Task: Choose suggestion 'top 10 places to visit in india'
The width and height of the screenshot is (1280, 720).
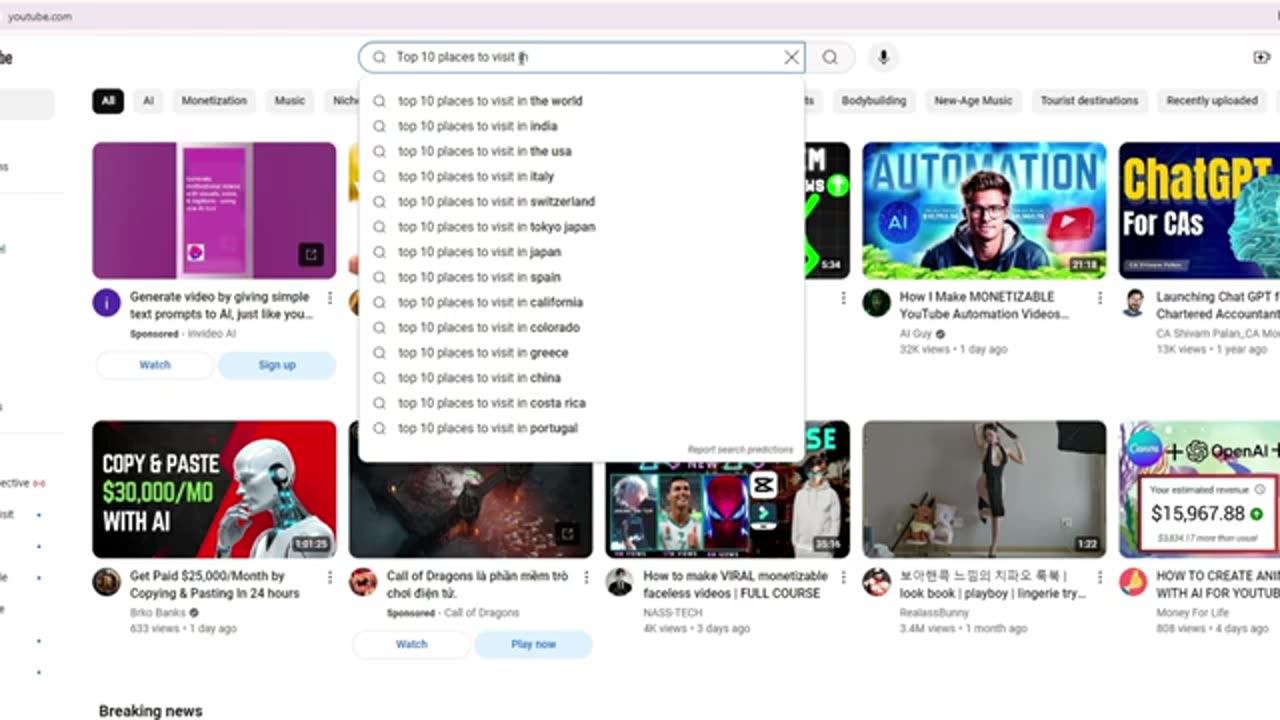Action: pos(582,126)
